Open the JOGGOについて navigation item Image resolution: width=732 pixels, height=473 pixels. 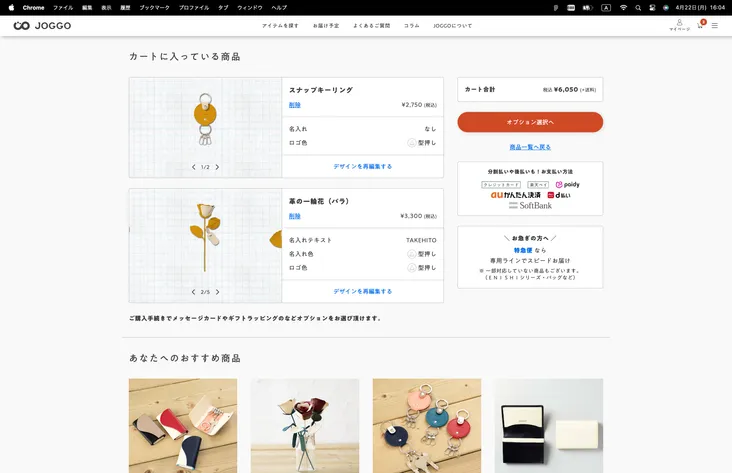tap(452, 25)
